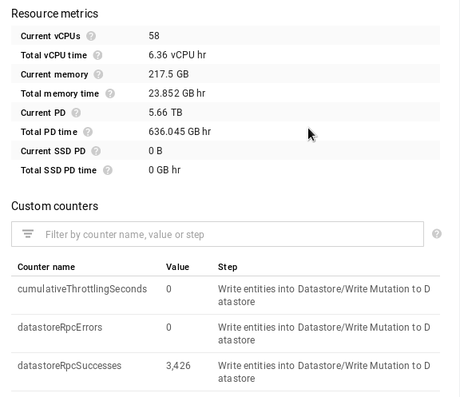The width and height of the screenshot is (460, 397).
Task: Click the Step column header
Action: (x=228, y=267)
